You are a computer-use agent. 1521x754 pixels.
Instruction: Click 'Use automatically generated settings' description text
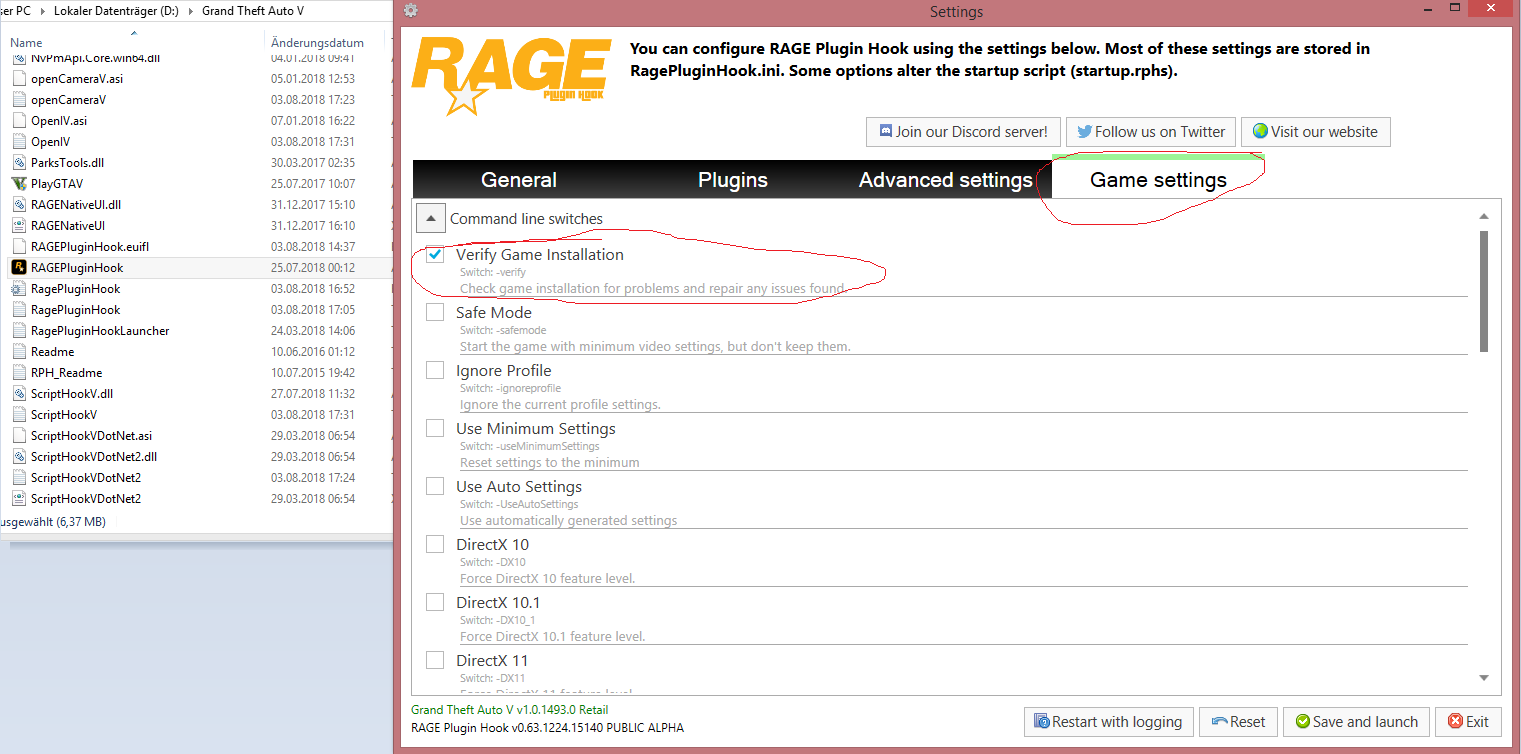pyautogui.click(x=569, y=521)
